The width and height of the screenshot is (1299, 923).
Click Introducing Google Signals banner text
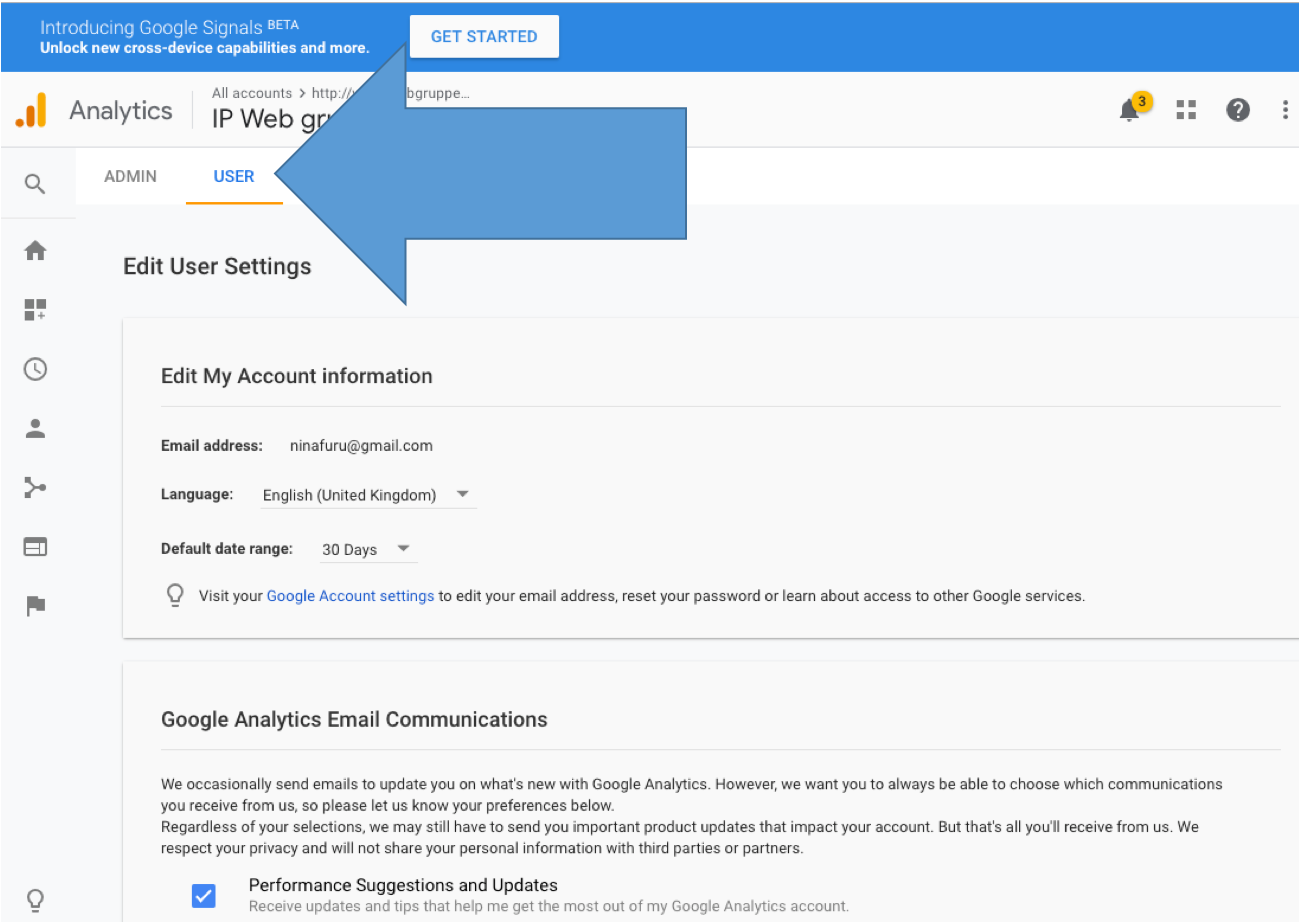[169, 27]
